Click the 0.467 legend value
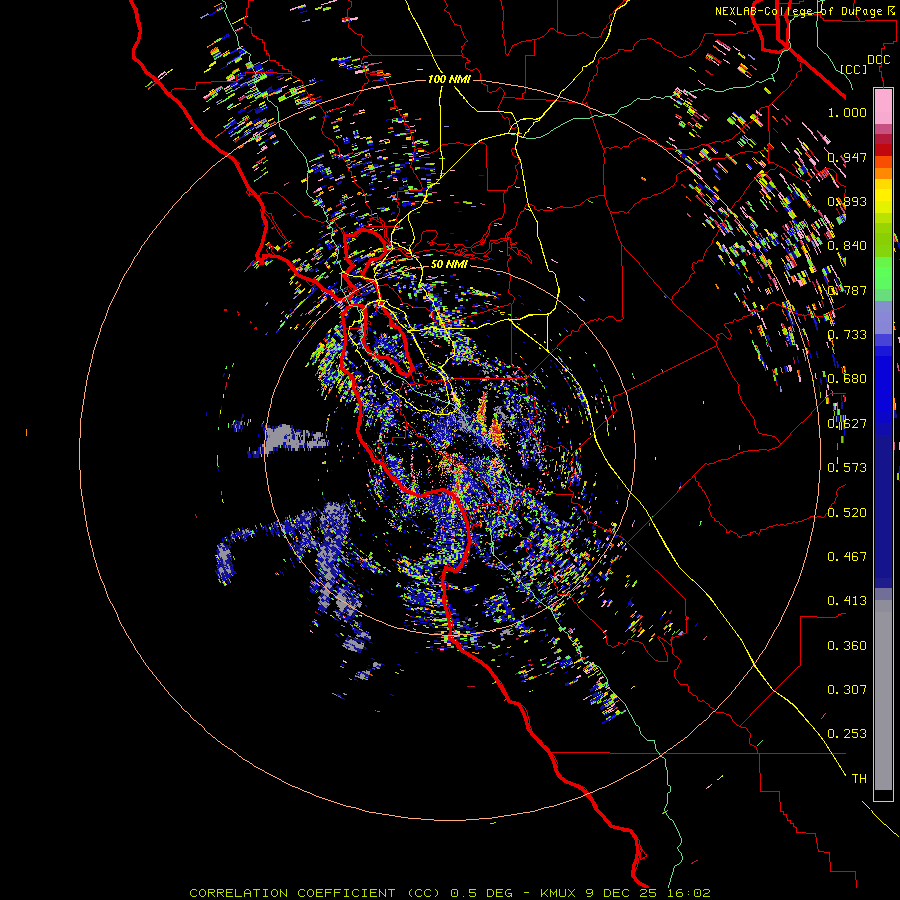 [x=847, y=557]
